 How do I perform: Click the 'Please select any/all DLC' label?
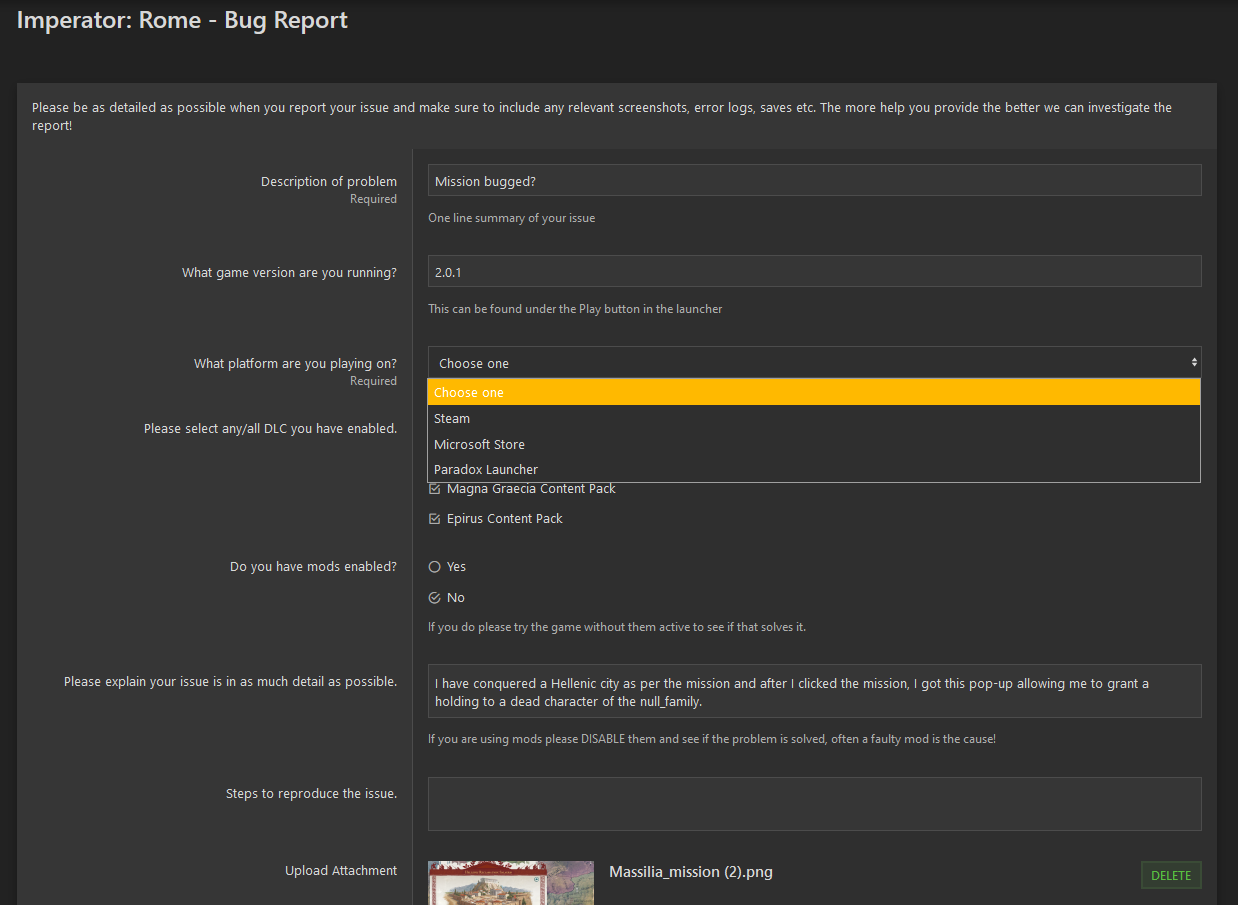[x=270, y=428]
